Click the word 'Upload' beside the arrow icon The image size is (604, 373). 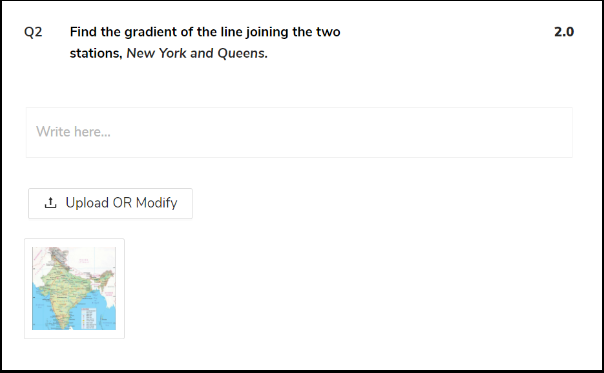pos(87,203)
